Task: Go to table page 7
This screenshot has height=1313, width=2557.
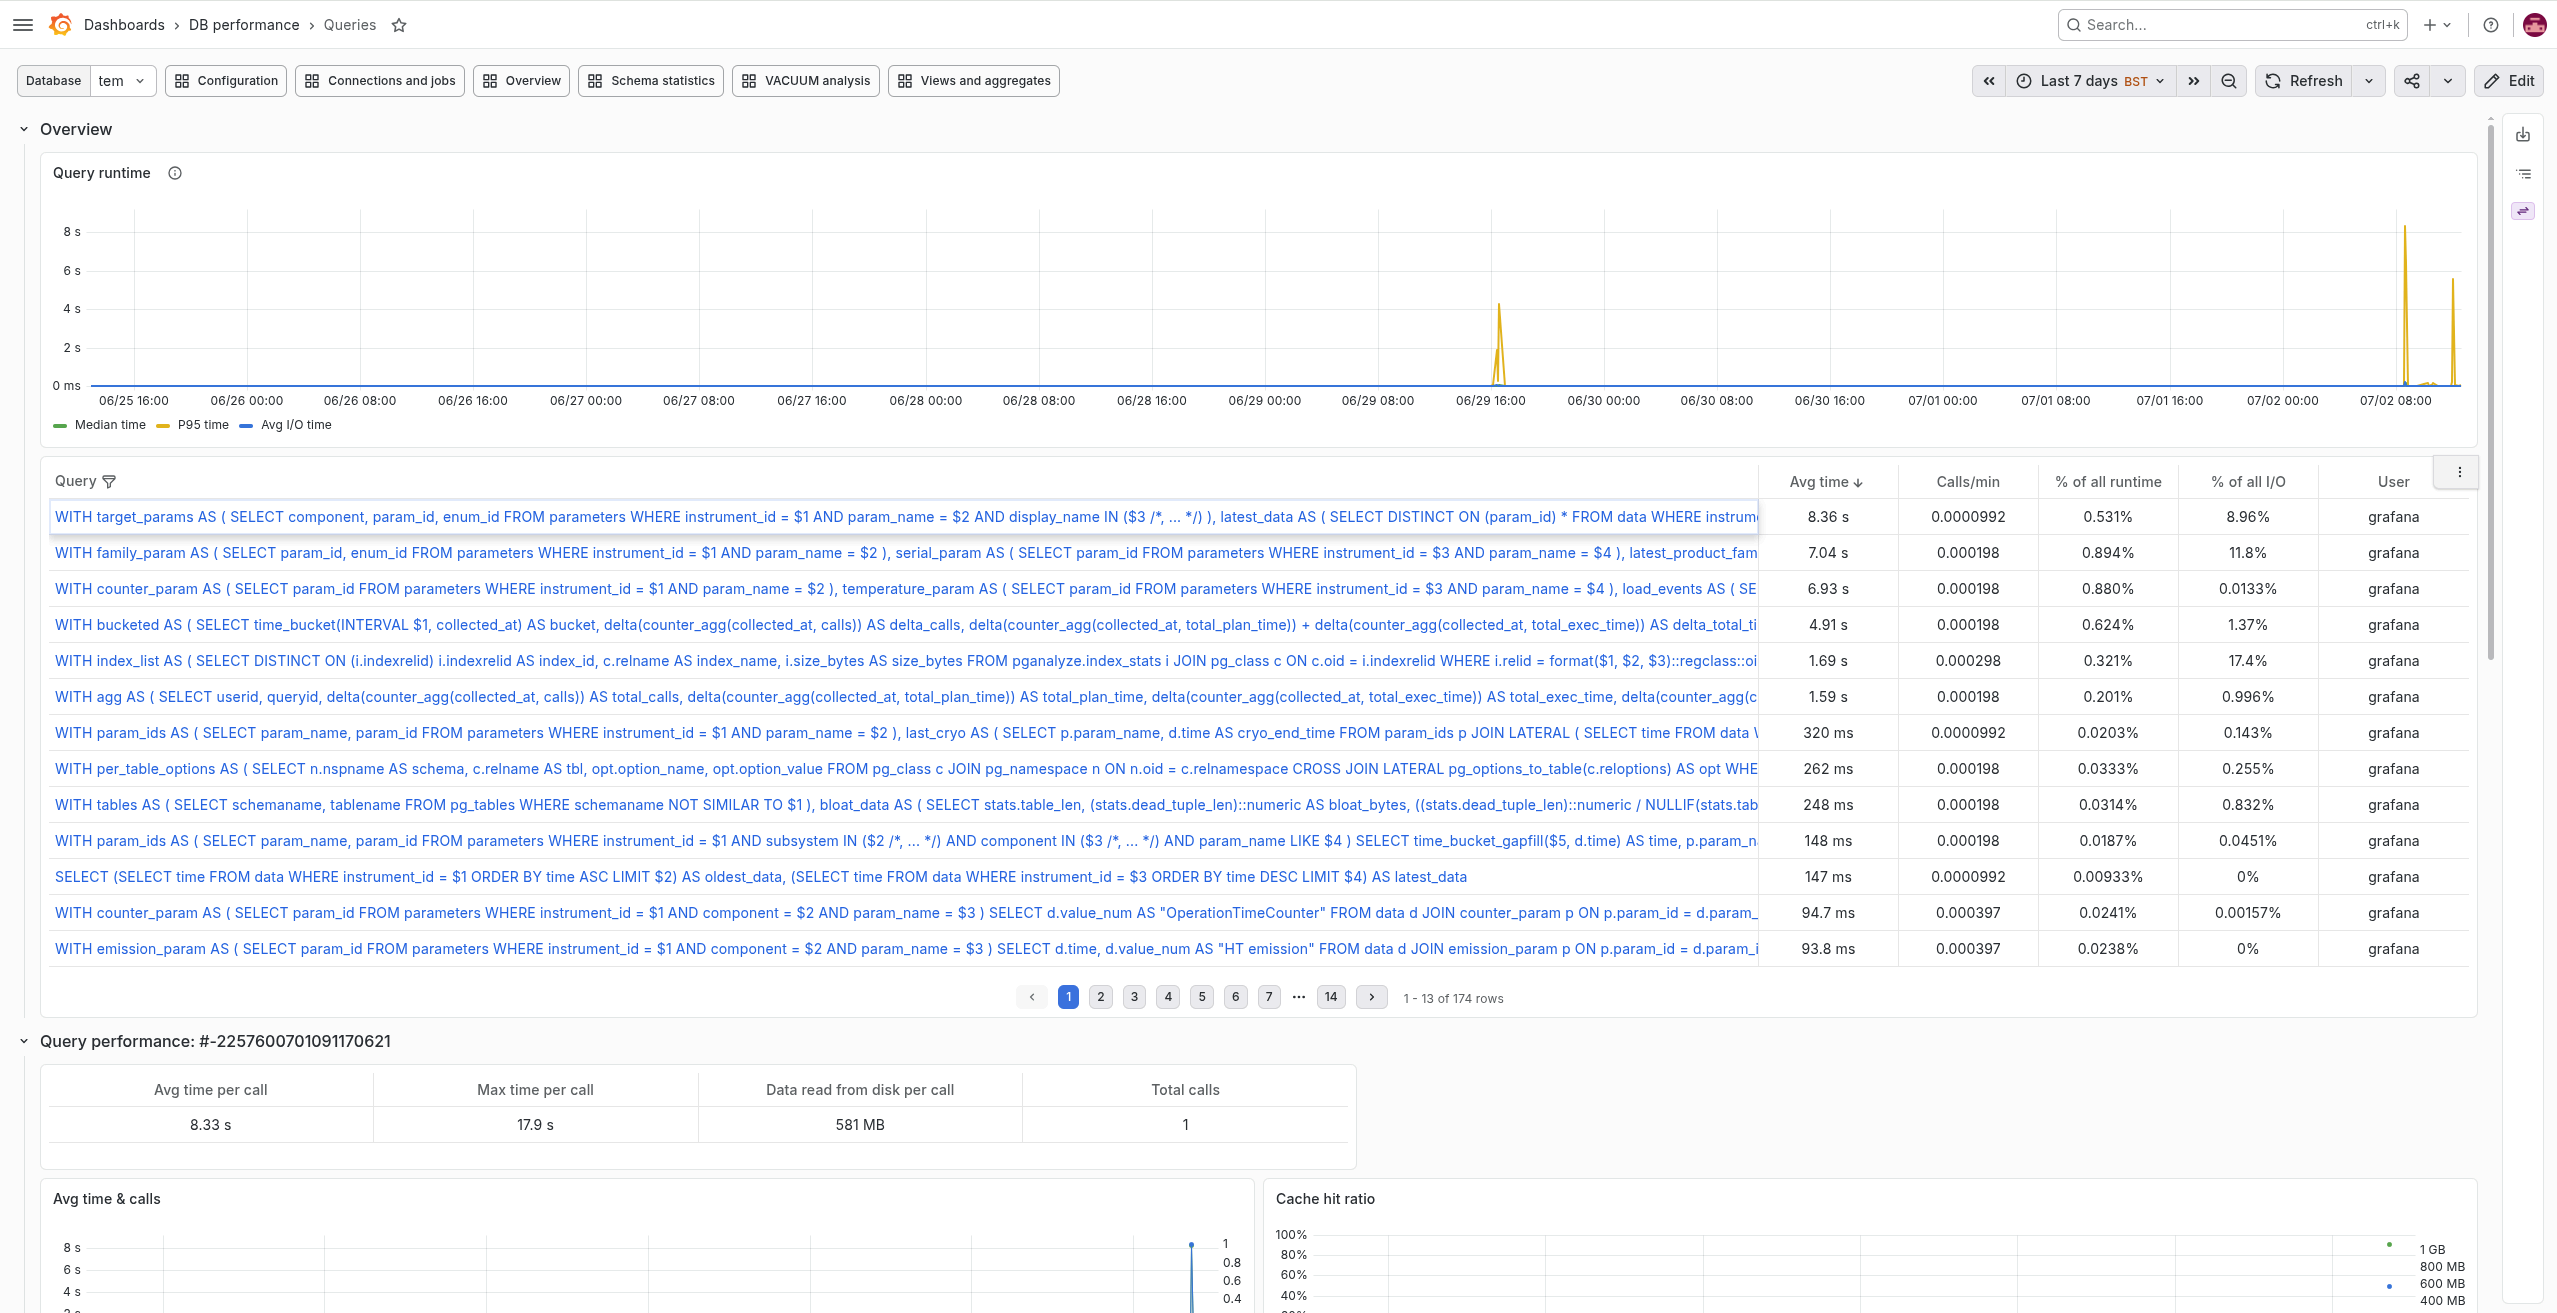Action: (x=1269, y=997)
